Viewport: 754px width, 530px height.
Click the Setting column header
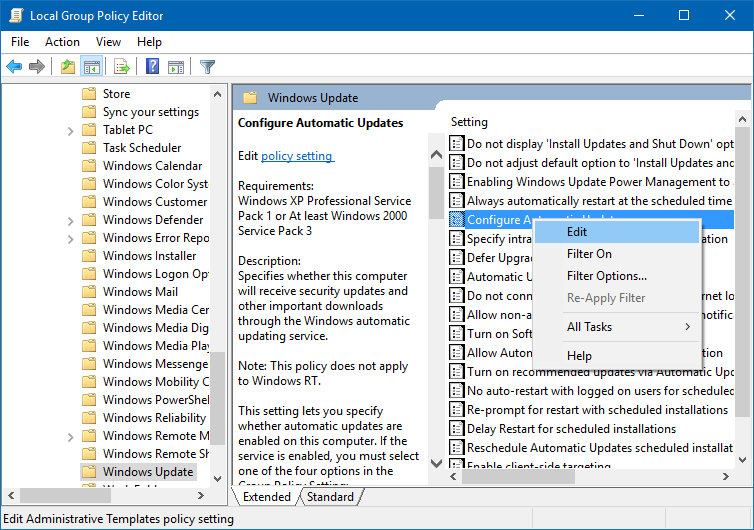pos(469,122)
